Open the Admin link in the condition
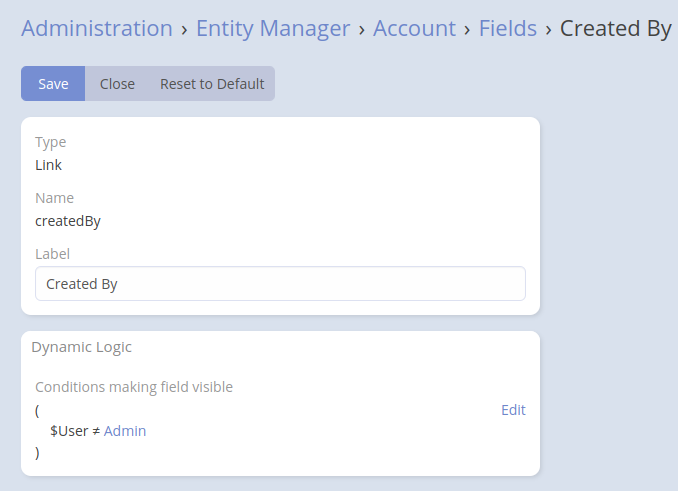678x491 pixels. [x=125, y=431]
